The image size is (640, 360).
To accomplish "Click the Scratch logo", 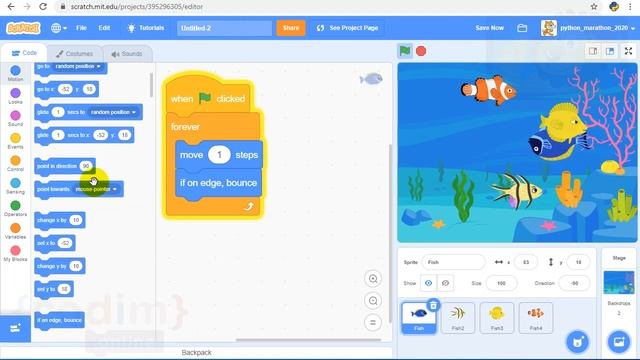I will [23, 28].
